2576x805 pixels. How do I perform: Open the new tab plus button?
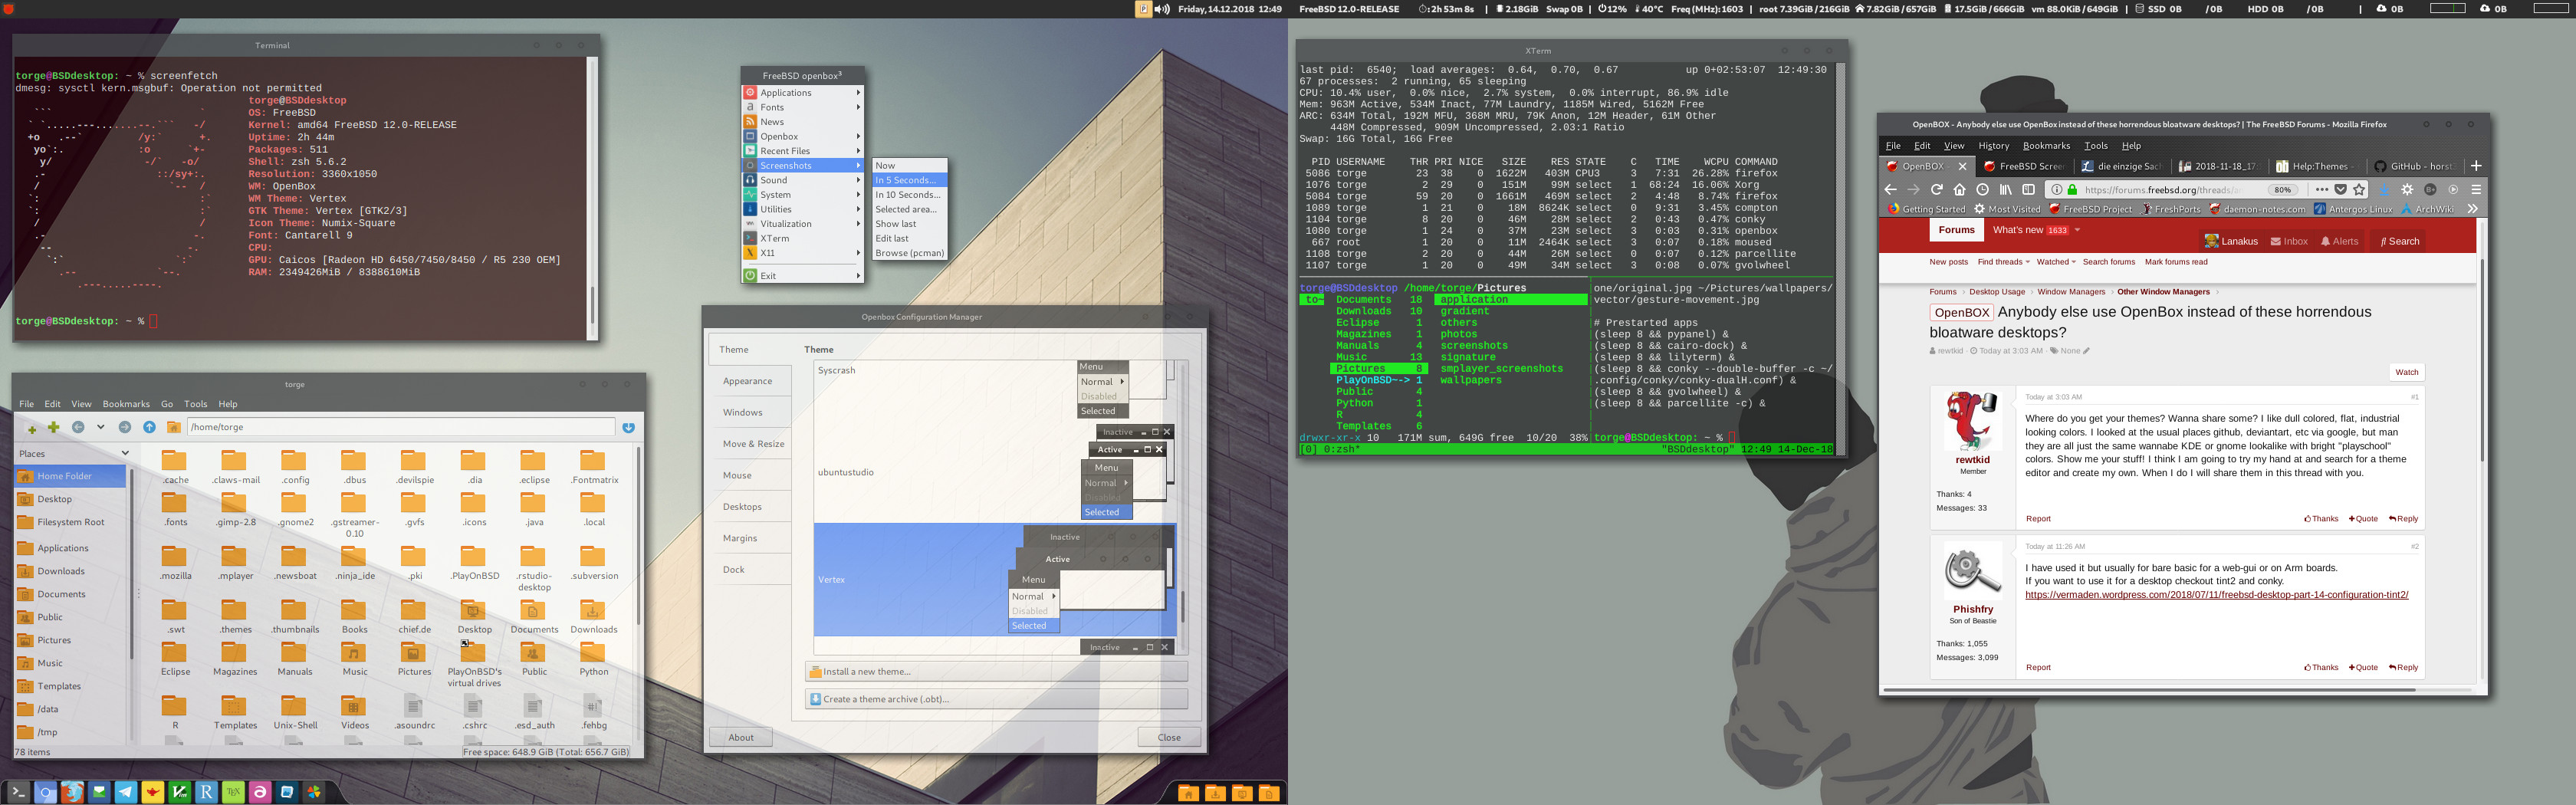pyautogui.click(x=2476, y=166)
